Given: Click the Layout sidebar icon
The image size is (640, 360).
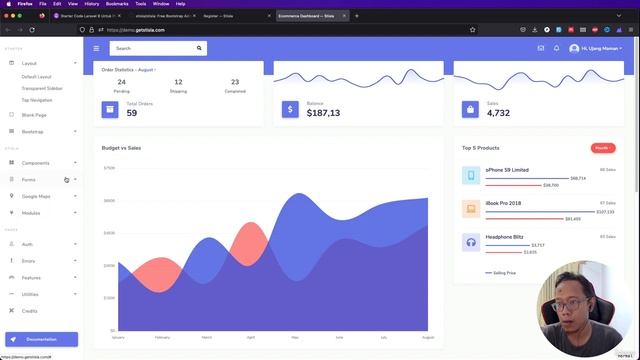Looking at the screenshot, I should tap(11, 63).
